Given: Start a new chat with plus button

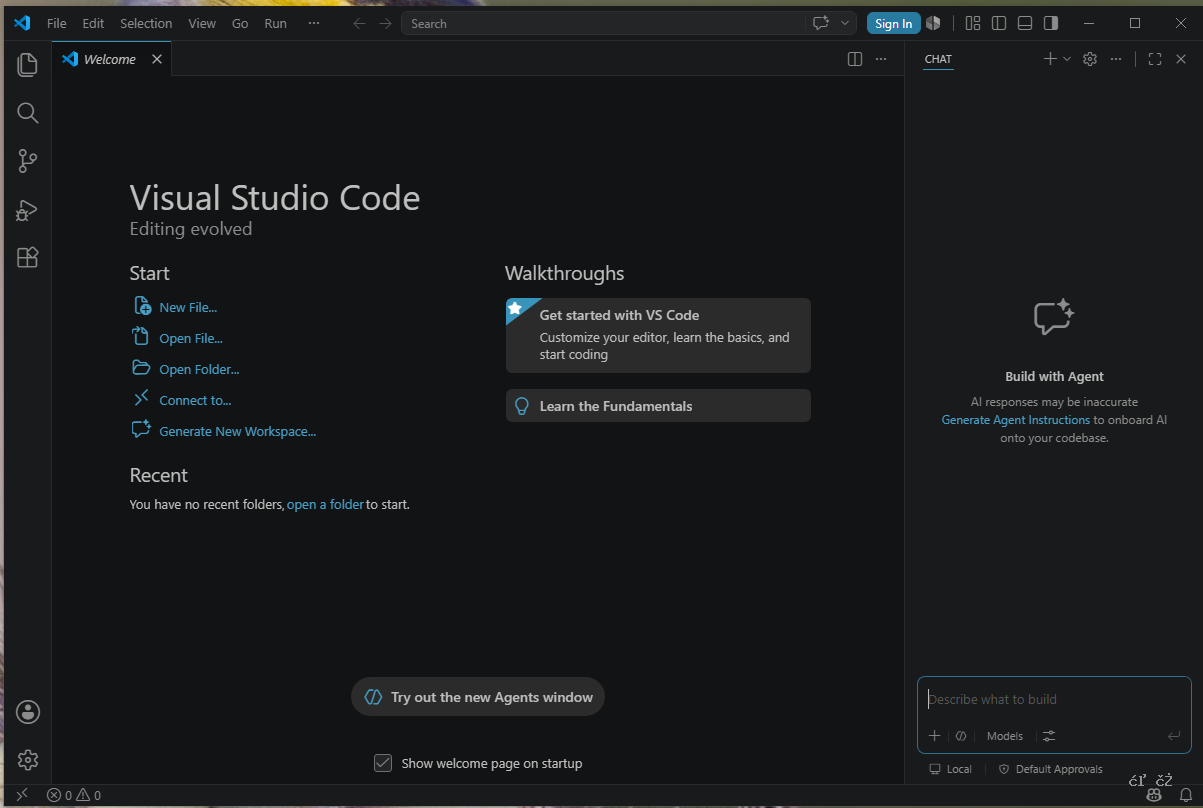Looking at the screenshot, I should [1050, 59].
